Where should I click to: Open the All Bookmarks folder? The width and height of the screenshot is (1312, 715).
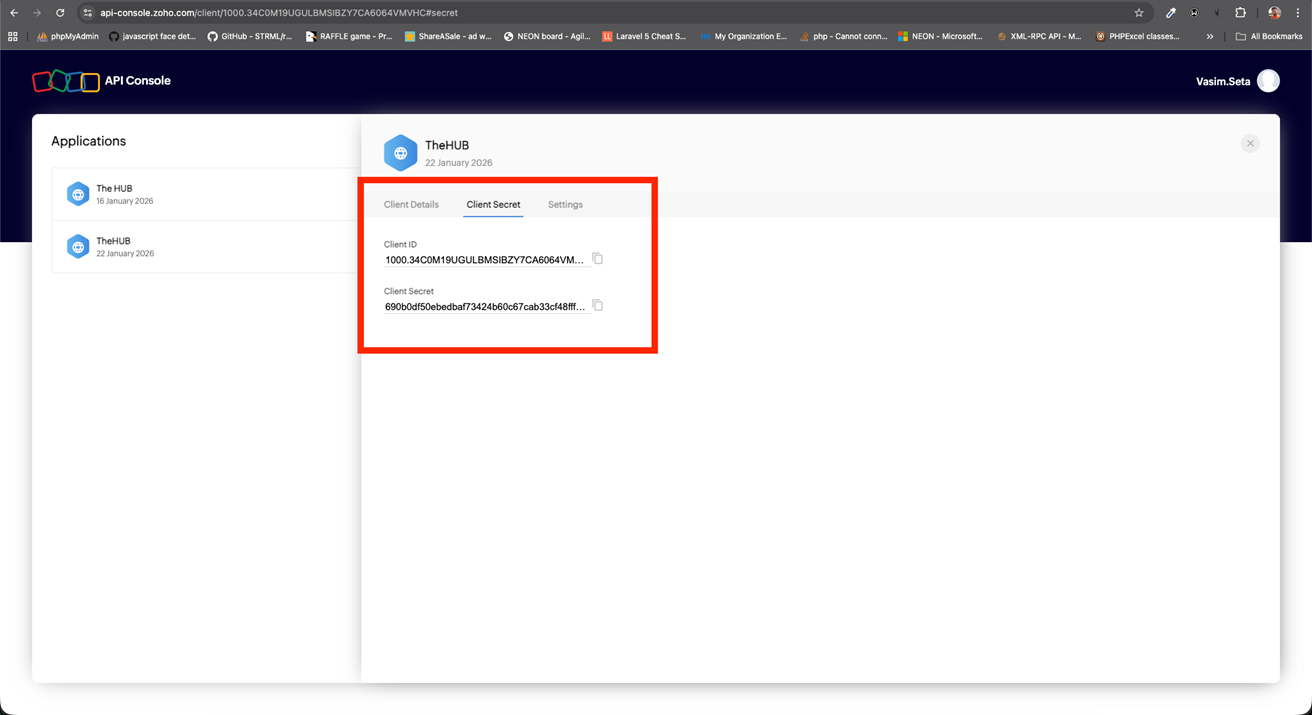click(1269, 37)
